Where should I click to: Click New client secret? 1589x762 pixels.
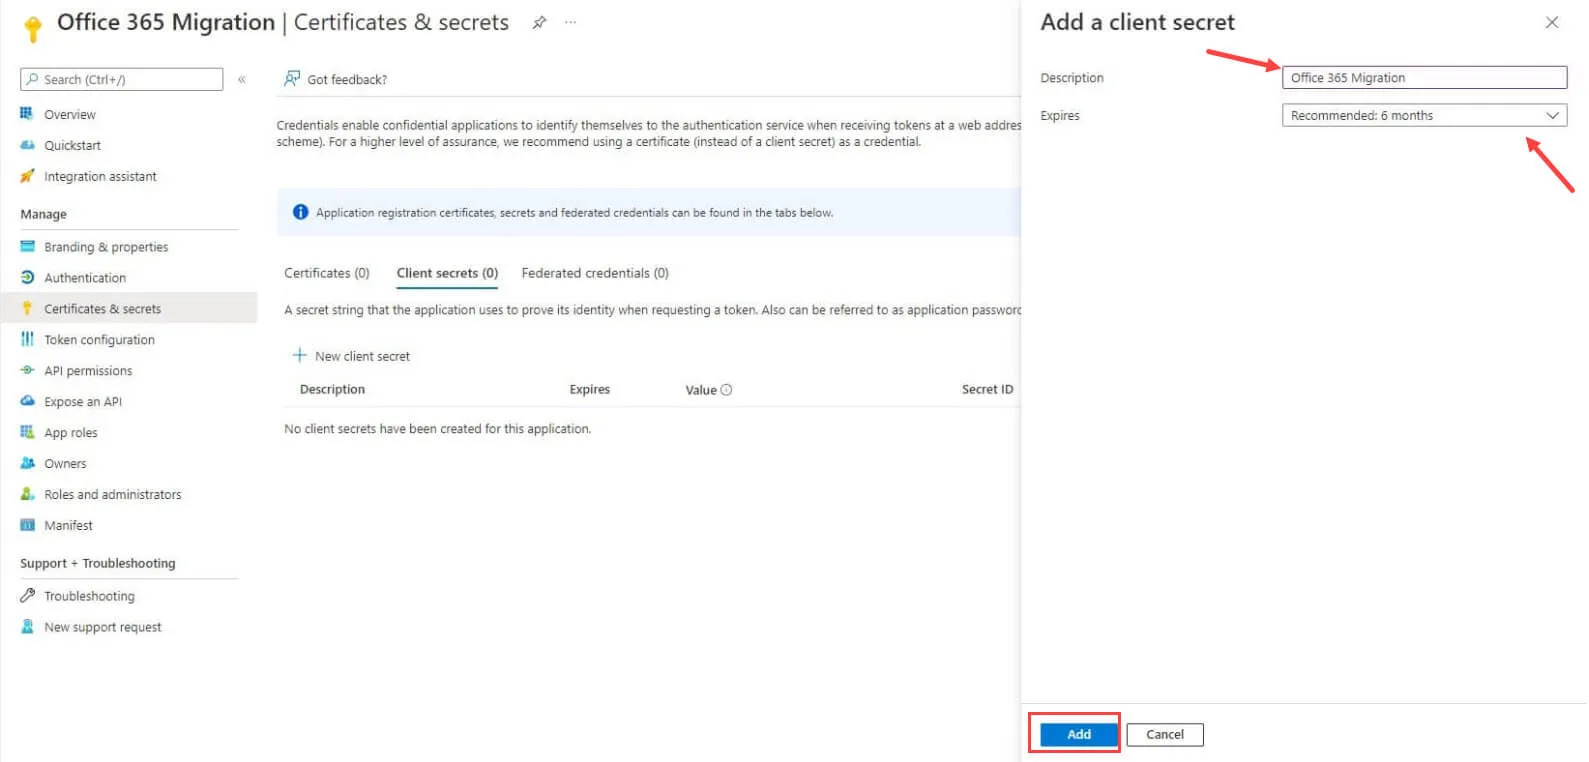point(351,356)
